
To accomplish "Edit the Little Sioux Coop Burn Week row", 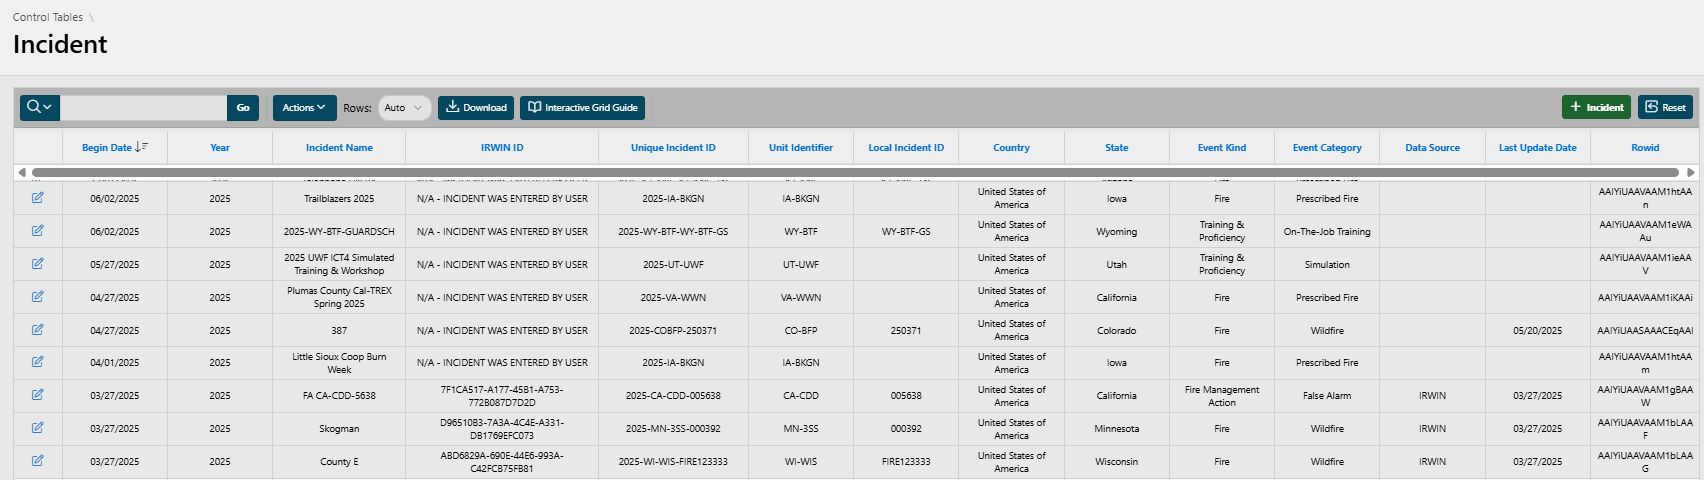I will pos(37,362).
